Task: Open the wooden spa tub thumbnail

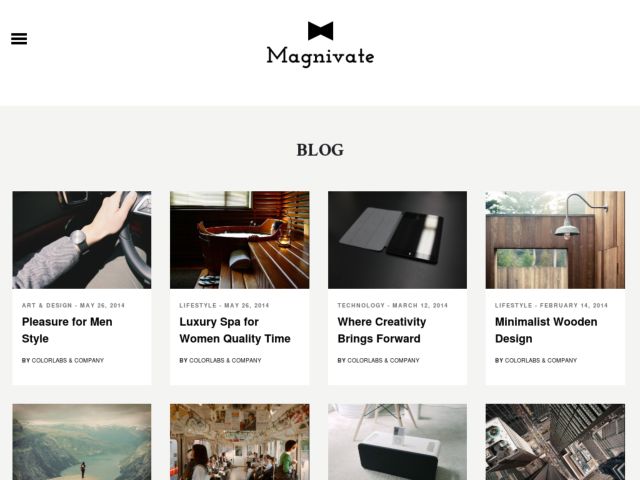Action: pyautogui.click(x=240, y=240)
